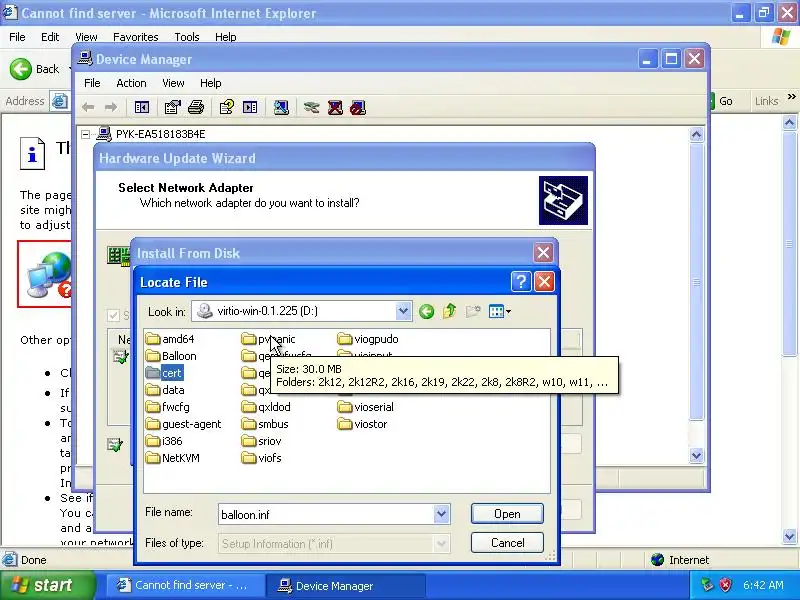This screenshot has height=600, width=800.
Task: Go back with the green arrow in Locate File
Action: tap(427, 311)
